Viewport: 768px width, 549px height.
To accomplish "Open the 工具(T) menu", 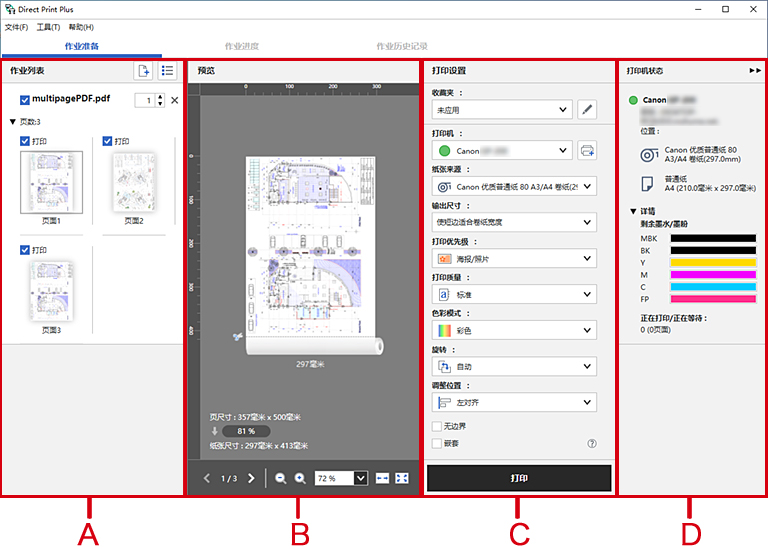I will tap(48, 27).
